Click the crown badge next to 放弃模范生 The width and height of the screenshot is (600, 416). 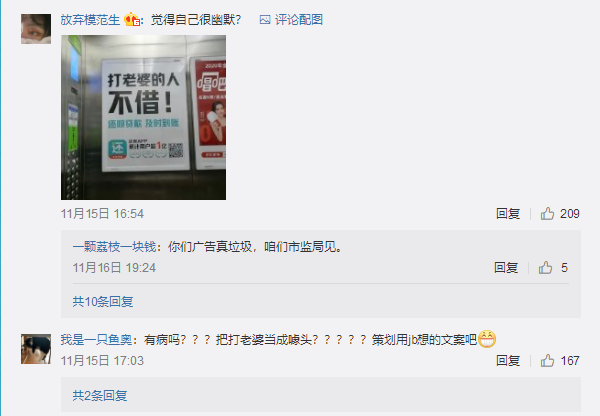132,20
